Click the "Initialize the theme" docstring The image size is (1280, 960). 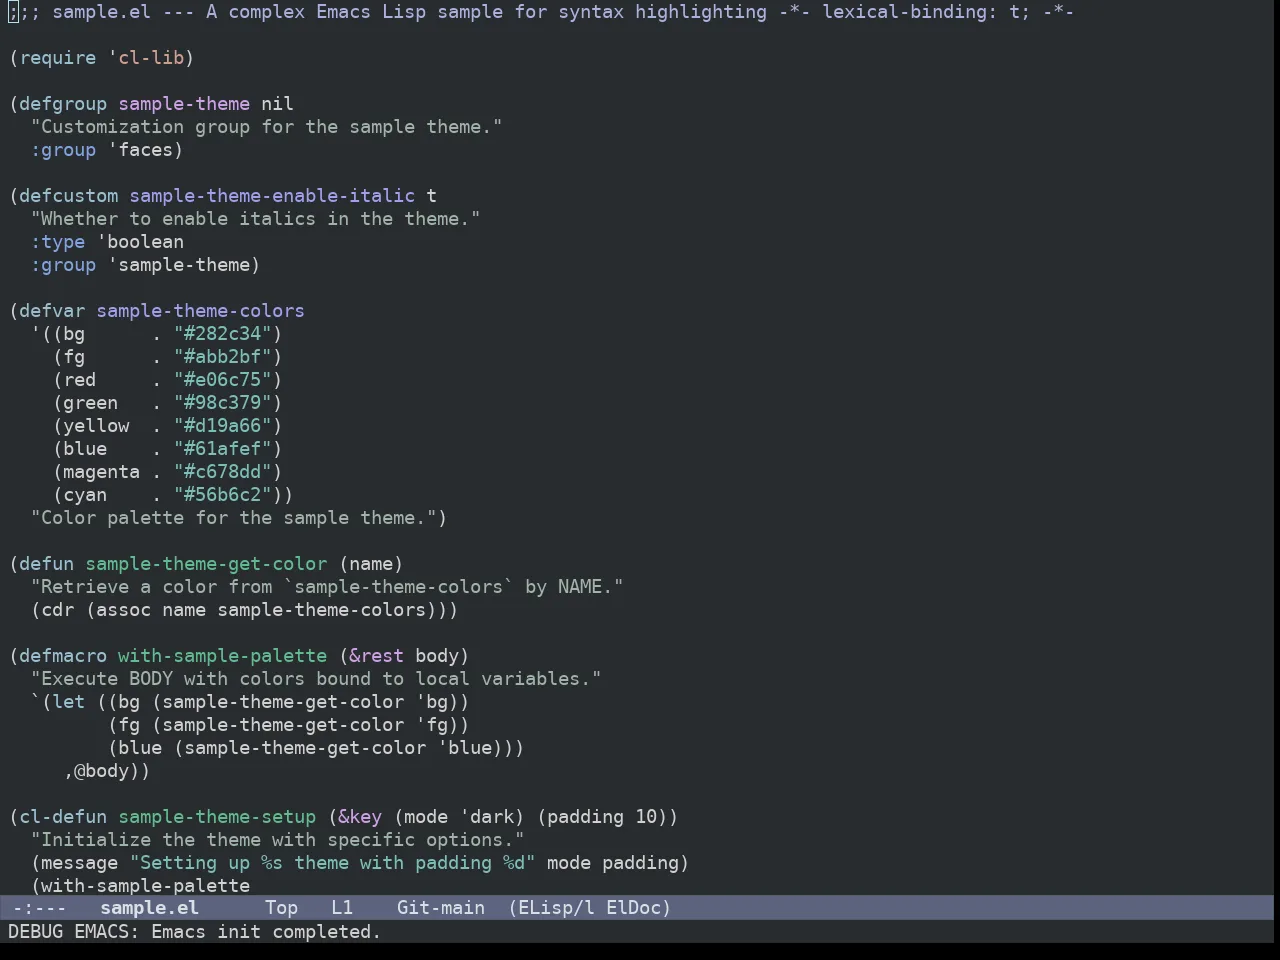[277, 840]
